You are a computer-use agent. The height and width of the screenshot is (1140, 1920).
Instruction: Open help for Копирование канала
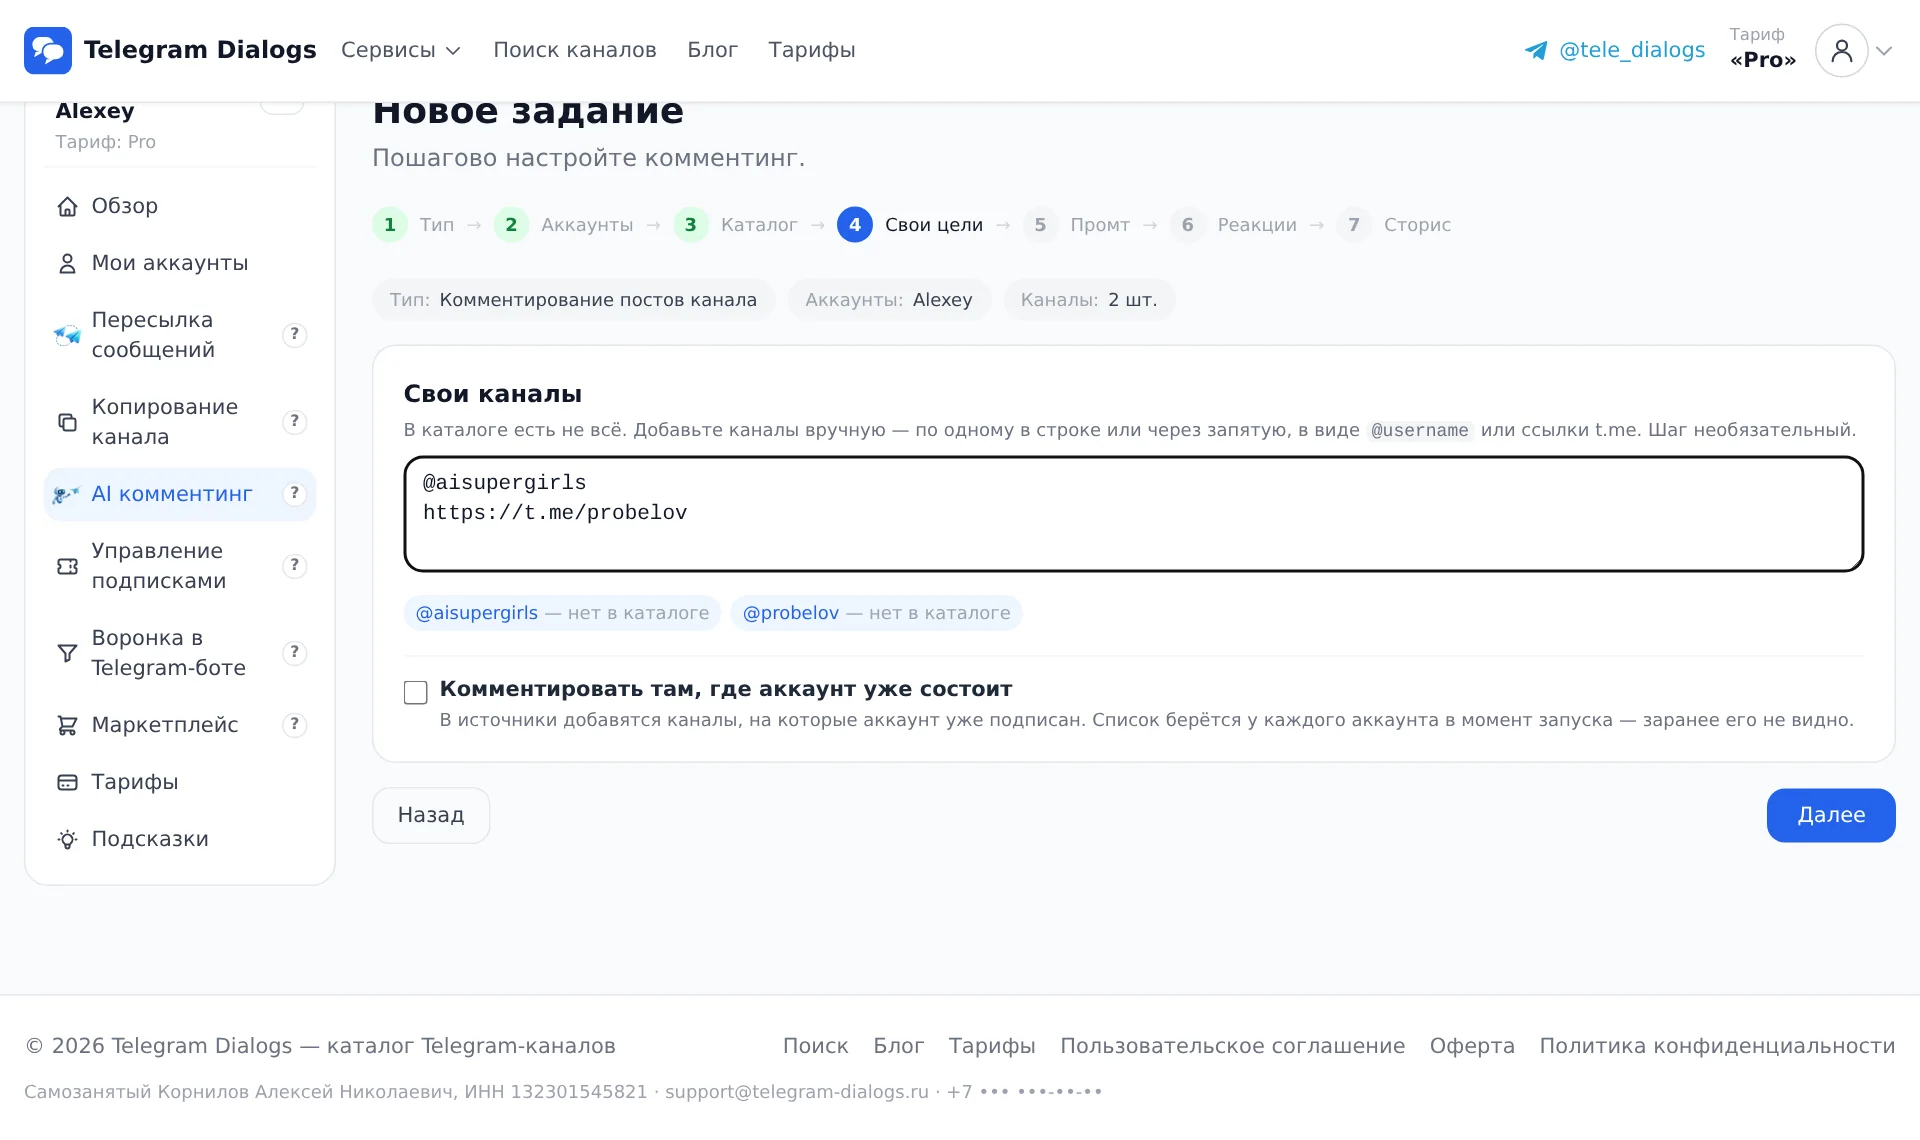[x=294, y=422]
